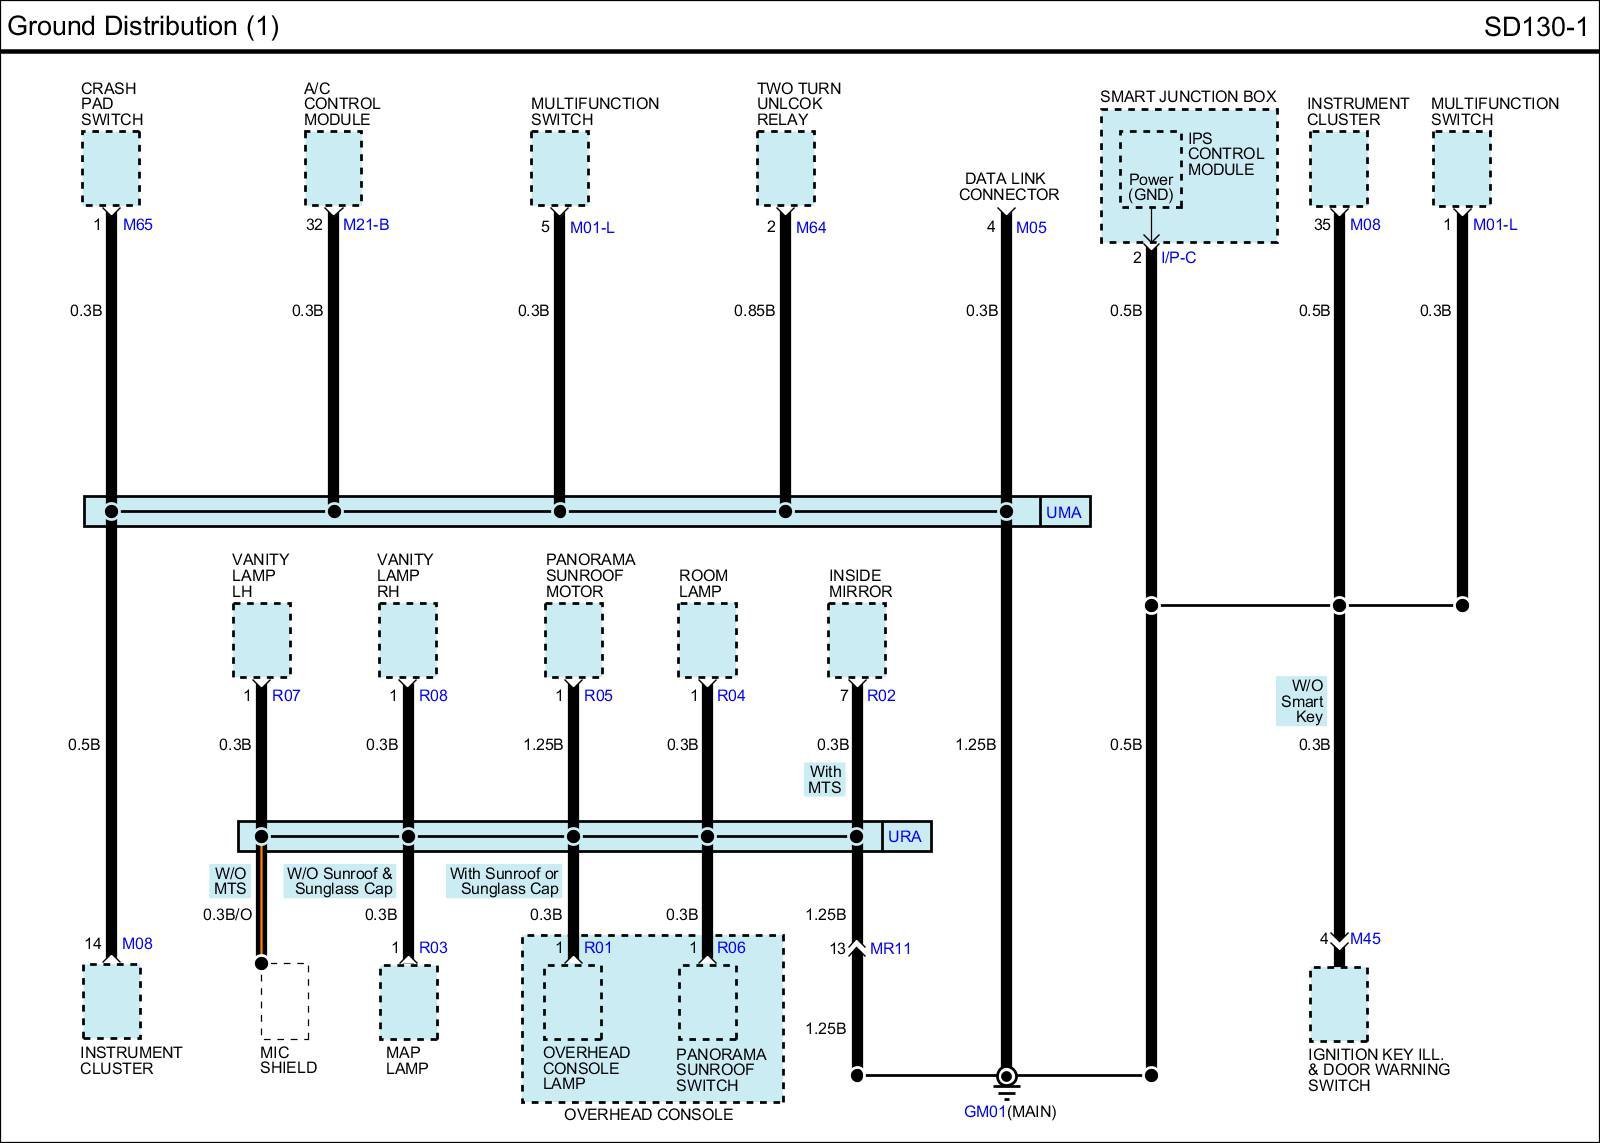Click the MR11 connector link

pos(890,949)
